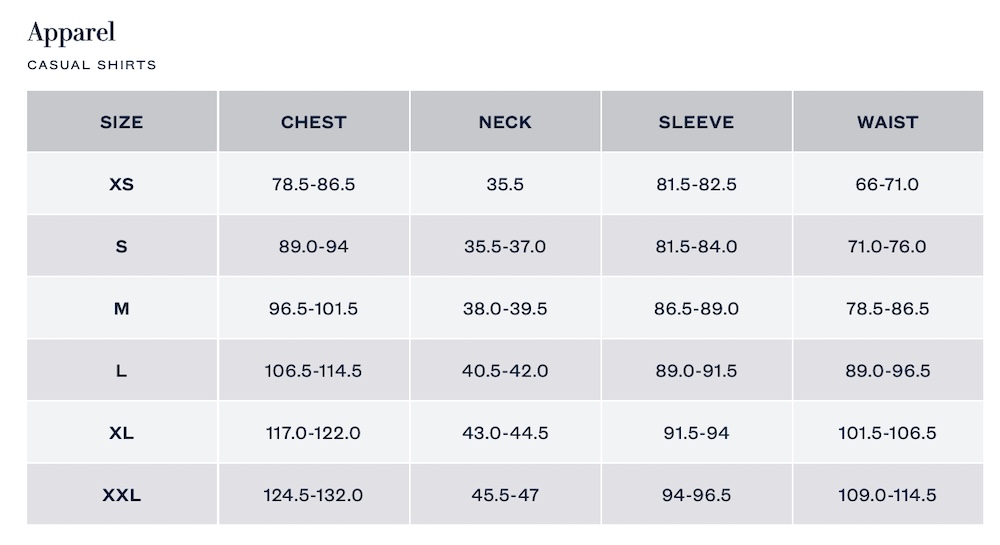1000x545 pixels.
Task: Click XL waist value 101.5-106.5
Action: click(x=887, y=433)
